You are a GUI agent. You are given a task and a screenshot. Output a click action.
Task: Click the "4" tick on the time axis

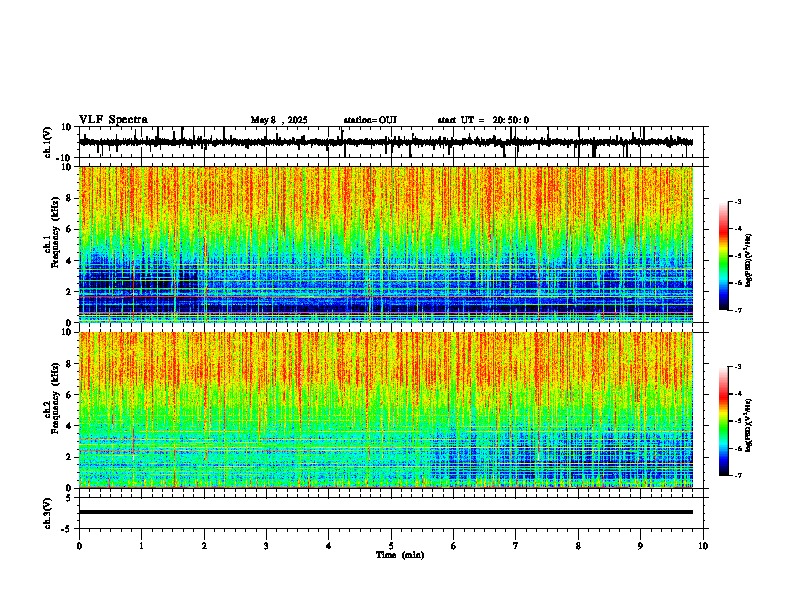pos(329,546)
